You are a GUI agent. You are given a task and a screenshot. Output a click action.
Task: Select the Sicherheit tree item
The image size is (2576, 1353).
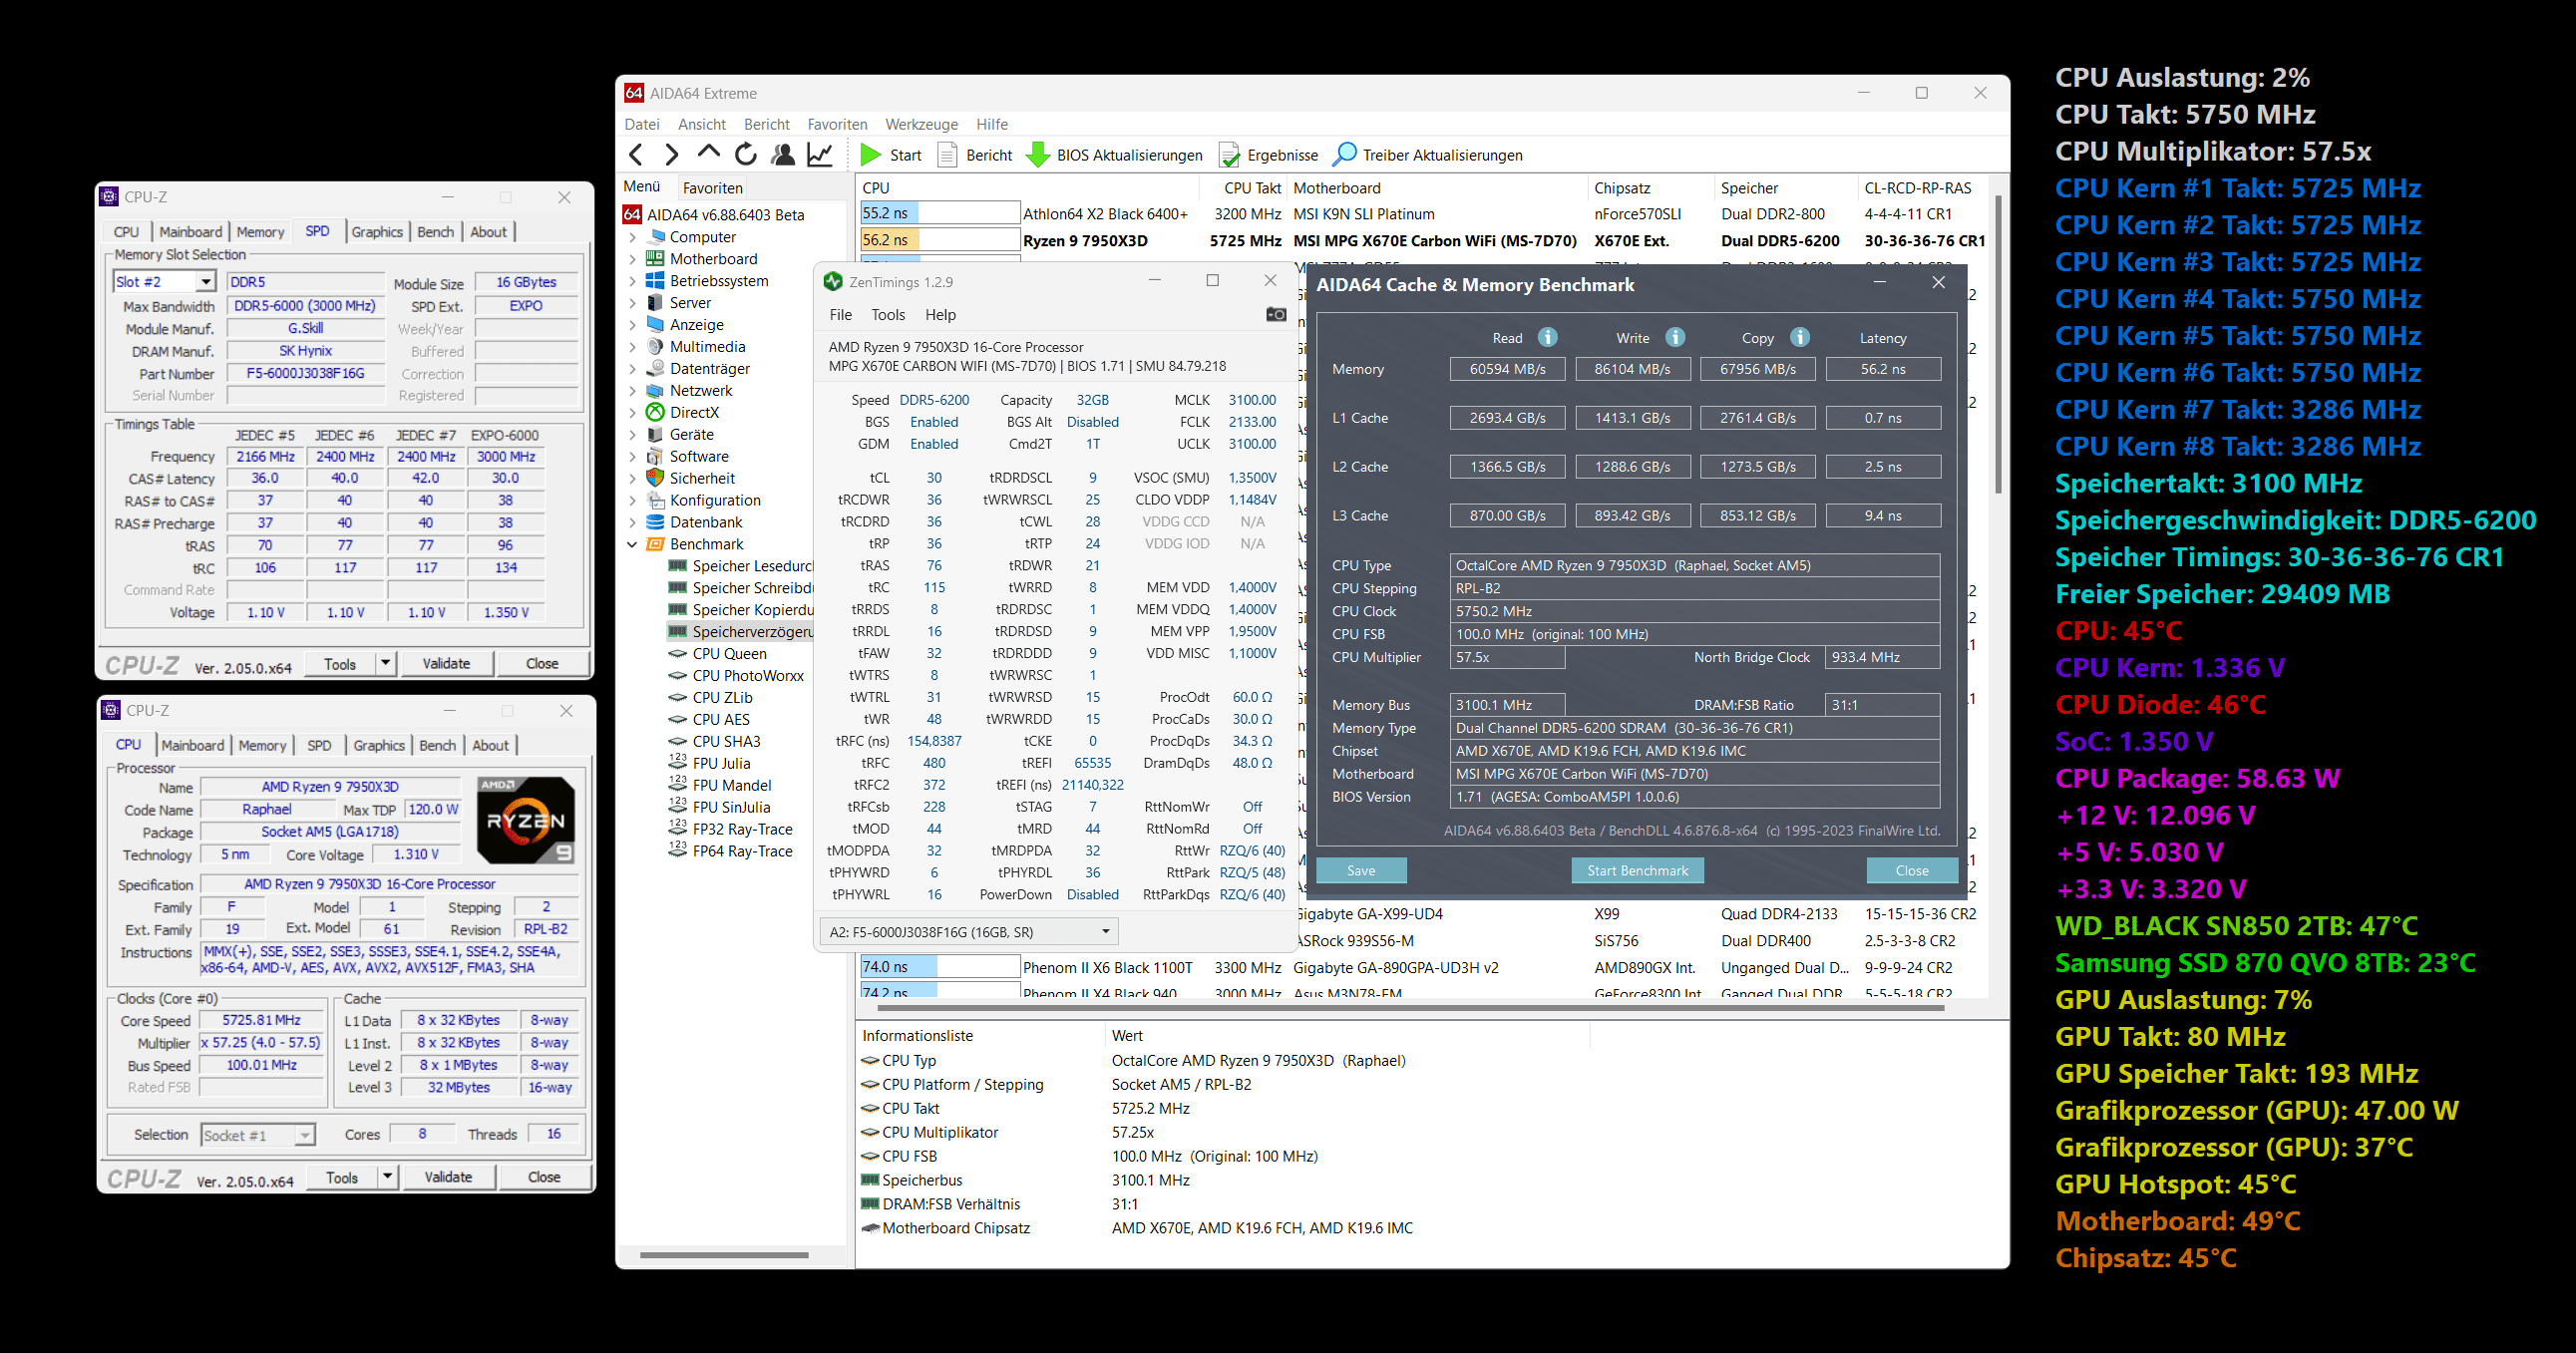click(702, 478)
